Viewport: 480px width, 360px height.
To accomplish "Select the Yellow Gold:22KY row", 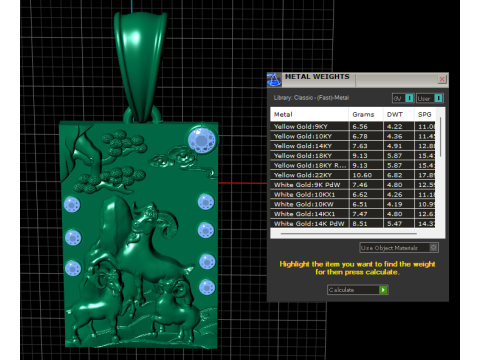I will pyautogui.click(x=353, y=175).
